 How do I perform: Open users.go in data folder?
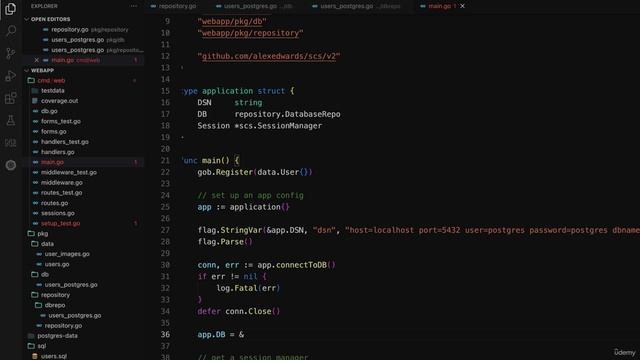[57, 264]
